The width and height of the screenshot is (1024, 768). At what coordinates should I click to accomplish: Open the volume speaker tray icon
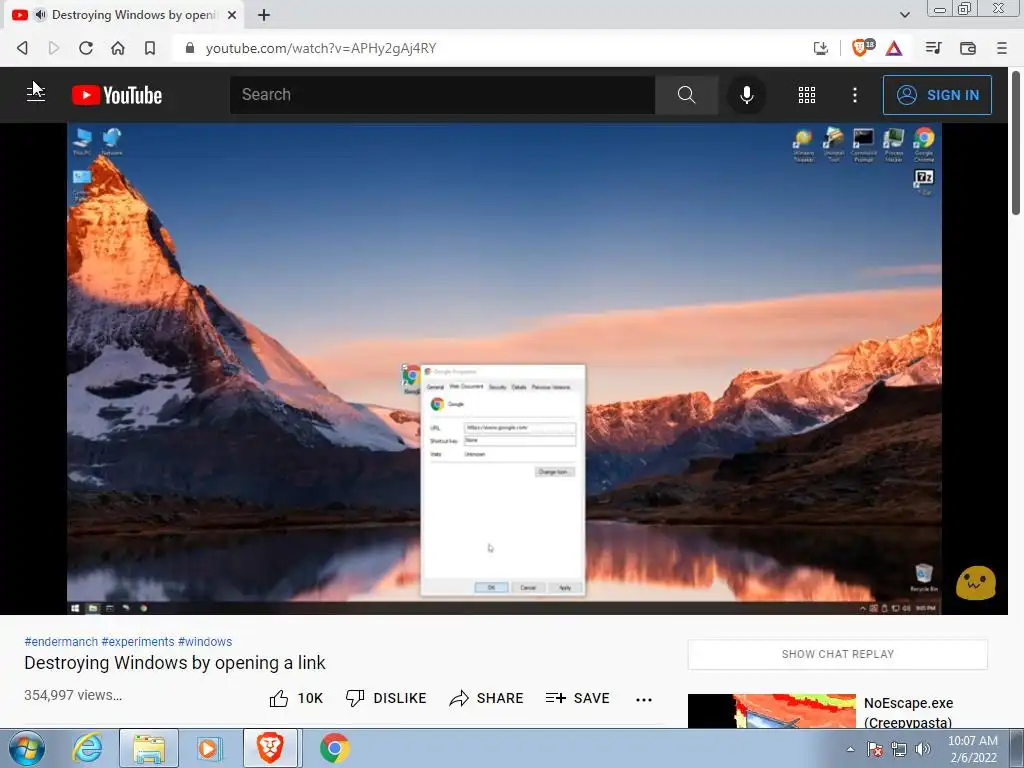(x=922, y=749)
